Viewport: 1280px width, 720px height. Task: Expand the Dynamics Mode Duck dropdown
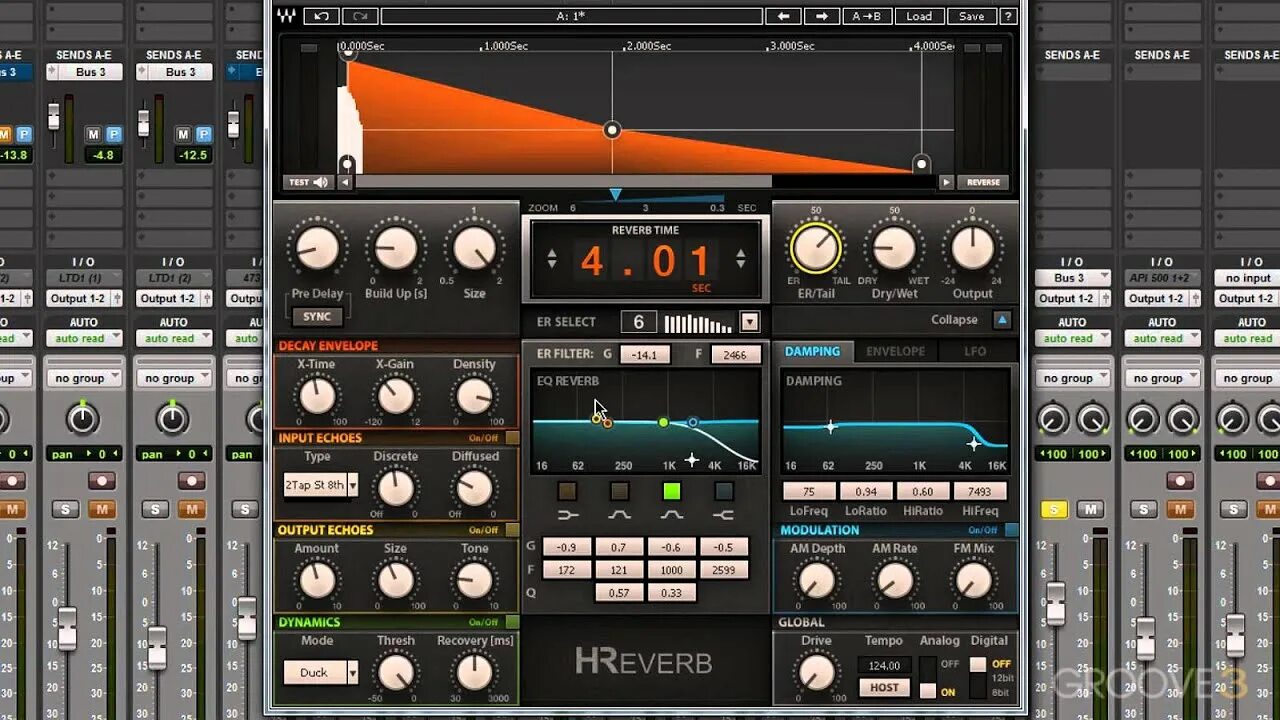(320, 672)
